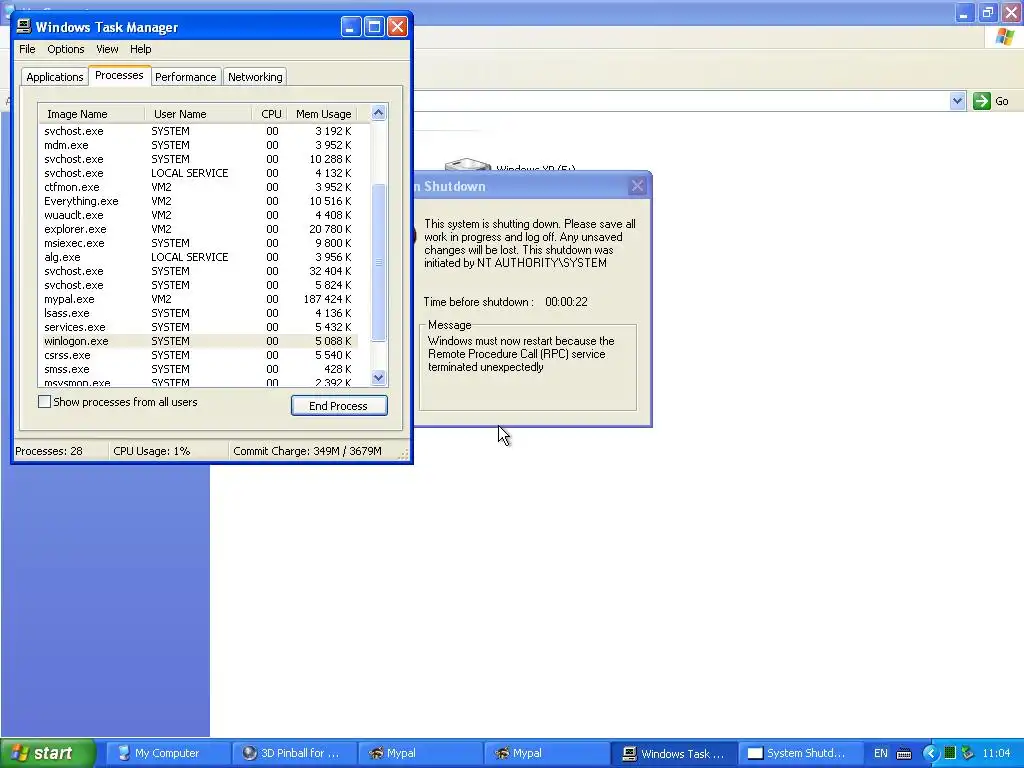Close the System Shutdown dialog

pos(637,186)
